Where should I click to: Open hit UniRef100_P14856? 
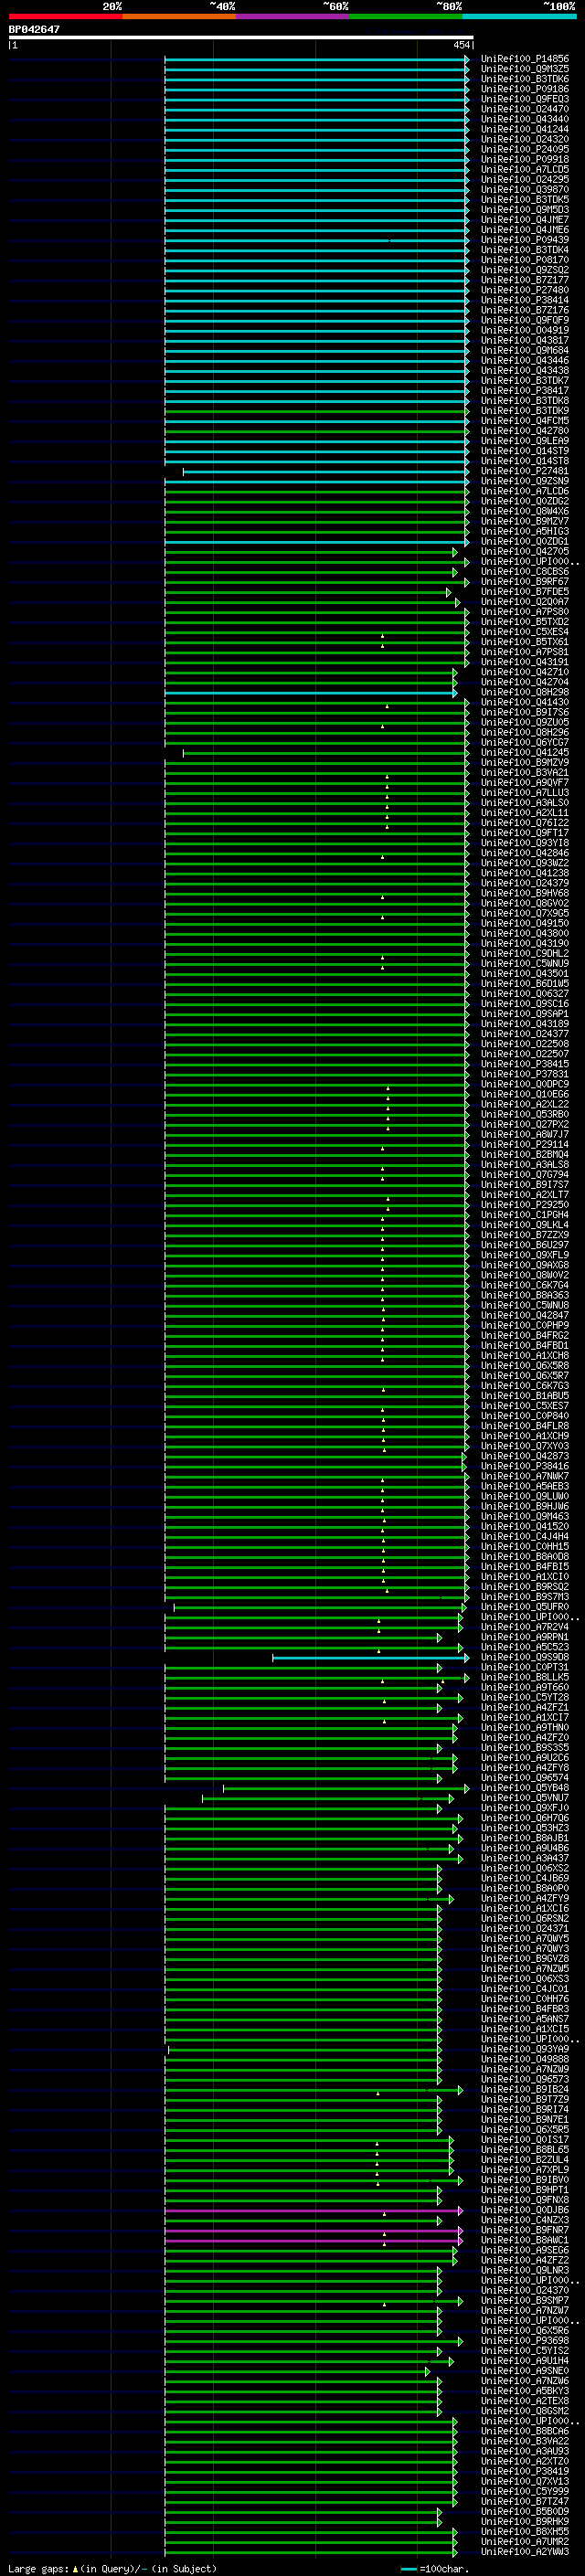coord(525,59)
